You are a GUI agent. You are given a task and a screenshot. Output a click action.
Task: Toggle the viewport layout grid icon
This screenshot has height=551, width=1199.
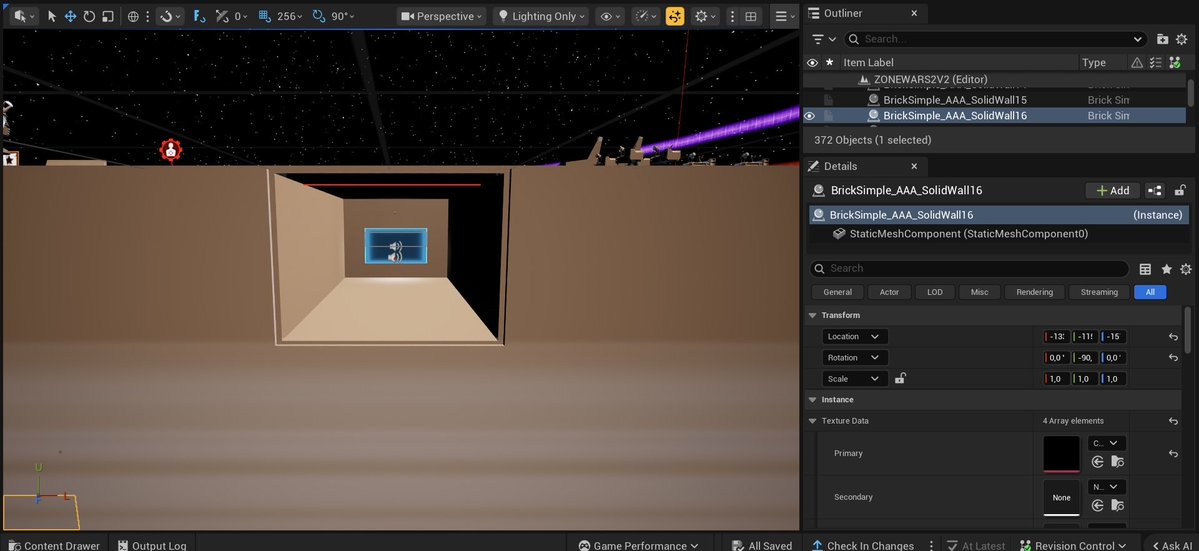[751, 16]
